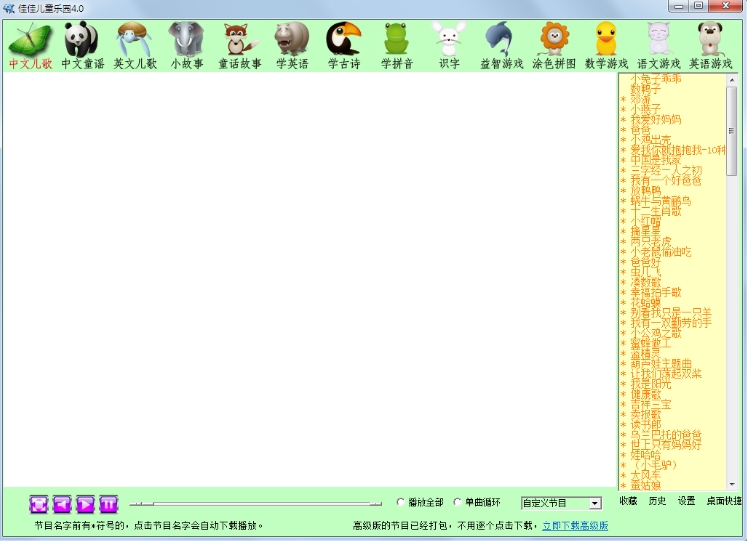Viewport: 747px width, 541px height.
Task: Click the playback progress slider
Action: tap(256, 503)
